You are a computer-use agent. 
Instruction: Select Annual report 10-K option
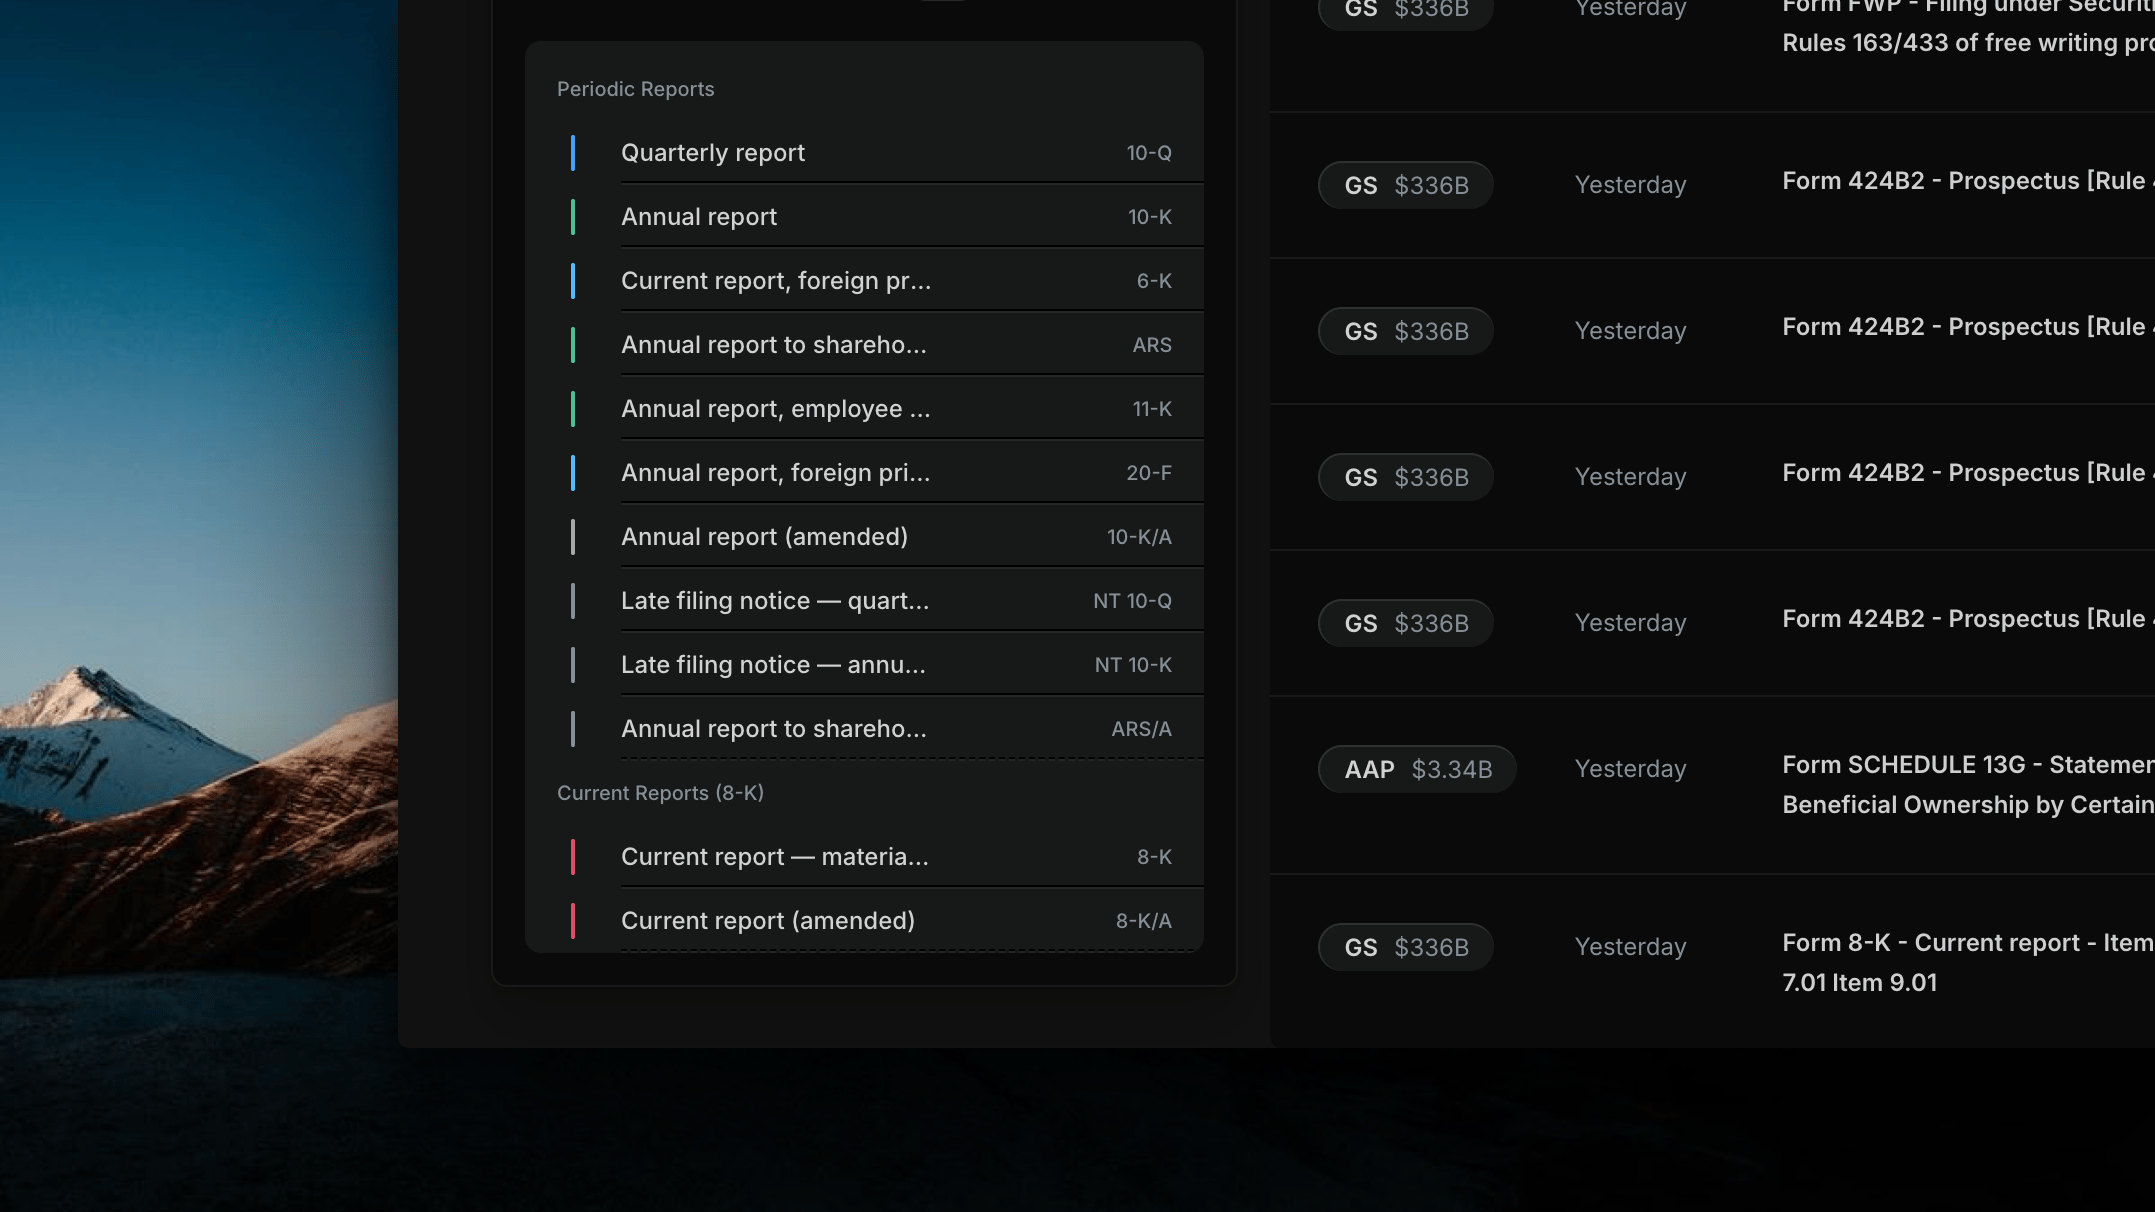[864, 216]
